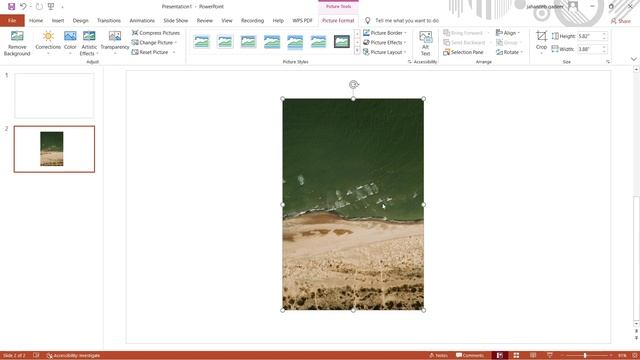Click Compress Pictures
The height and width of the screenshot is (360, 640).
point(156,33)
